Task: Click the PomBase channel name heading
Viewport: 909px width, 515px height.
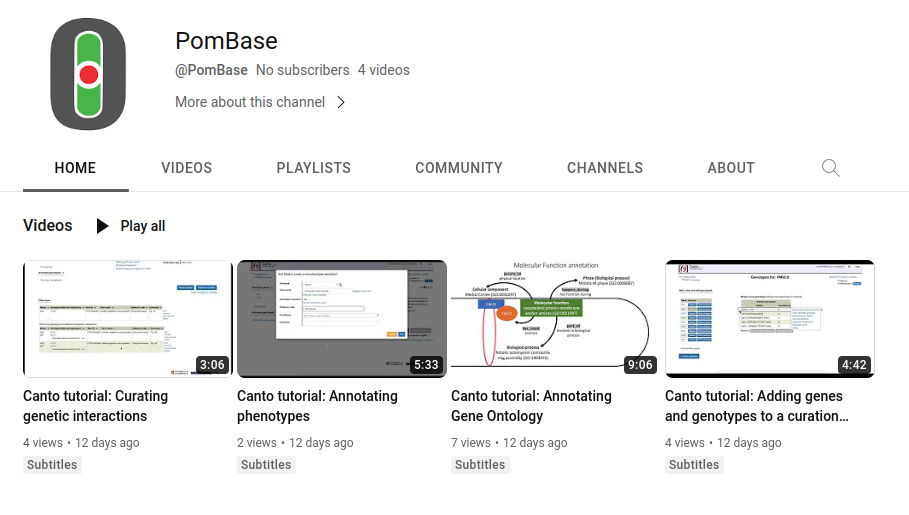Action: tap(226, 41)
